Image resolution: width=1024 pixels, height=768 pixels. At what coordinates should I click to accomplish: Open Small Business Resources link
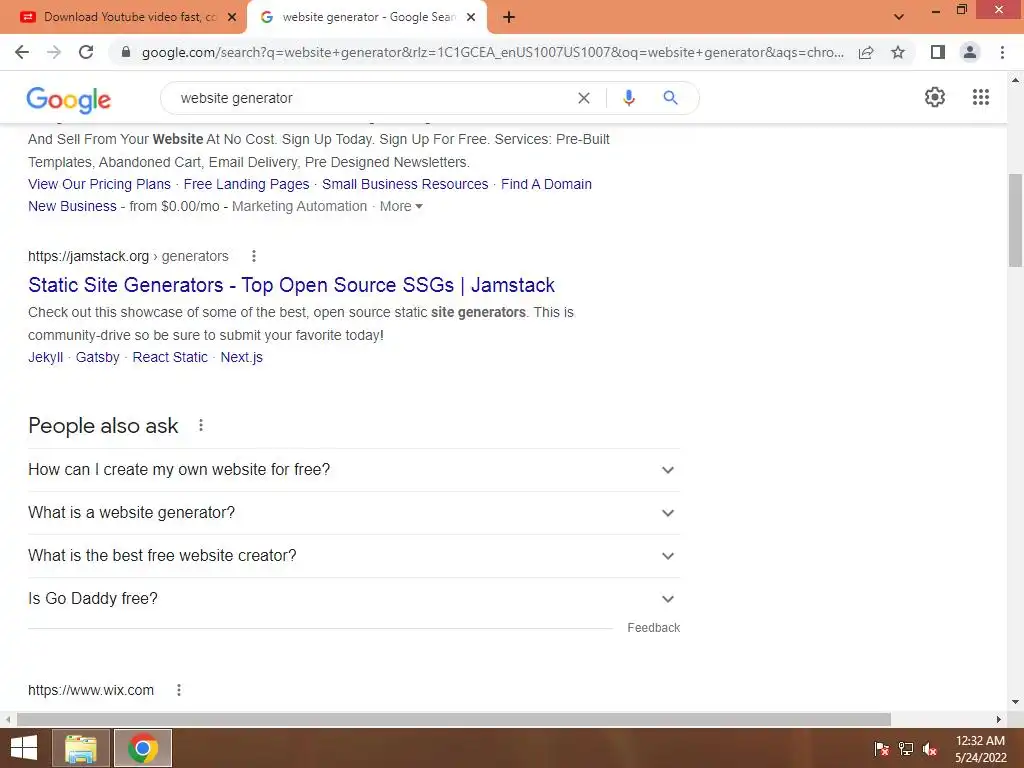(x=405, y=184)
